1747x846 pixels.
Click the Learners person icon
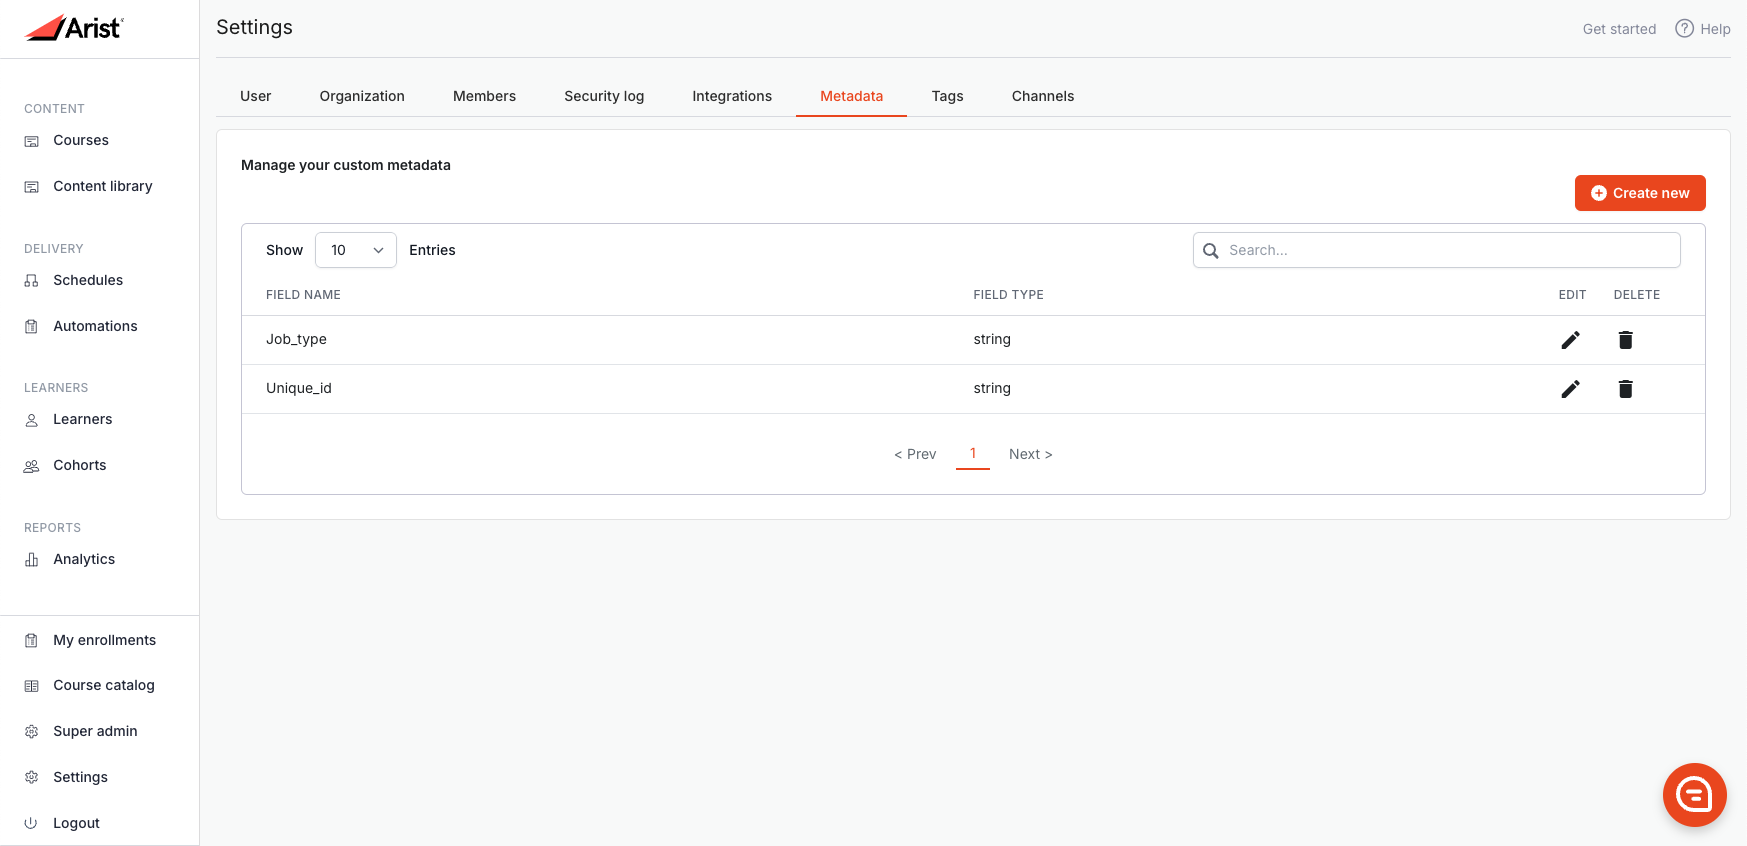click(32, 420)
